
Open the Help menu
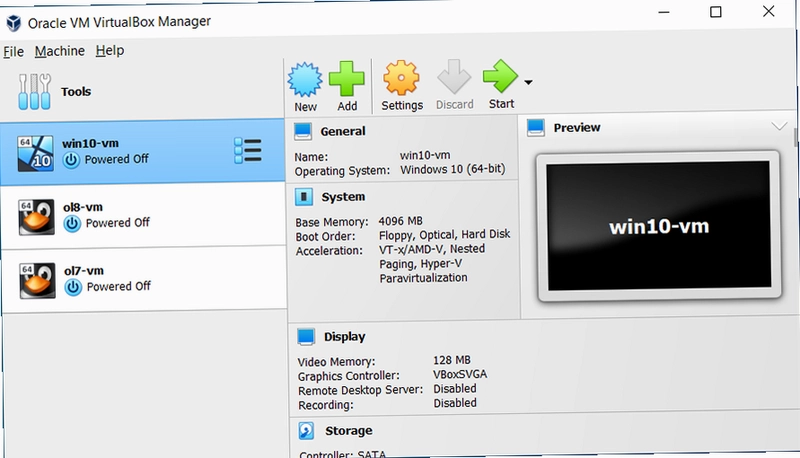coord(110,50)
